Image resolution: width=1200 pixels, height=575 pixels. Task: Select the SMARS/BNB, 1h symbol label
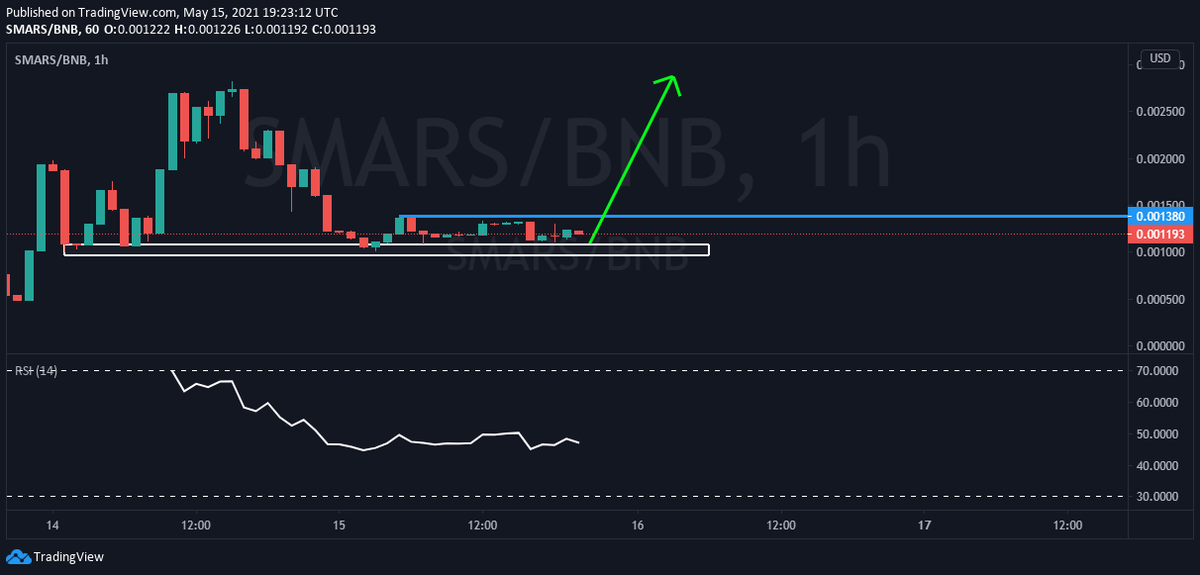61,60
